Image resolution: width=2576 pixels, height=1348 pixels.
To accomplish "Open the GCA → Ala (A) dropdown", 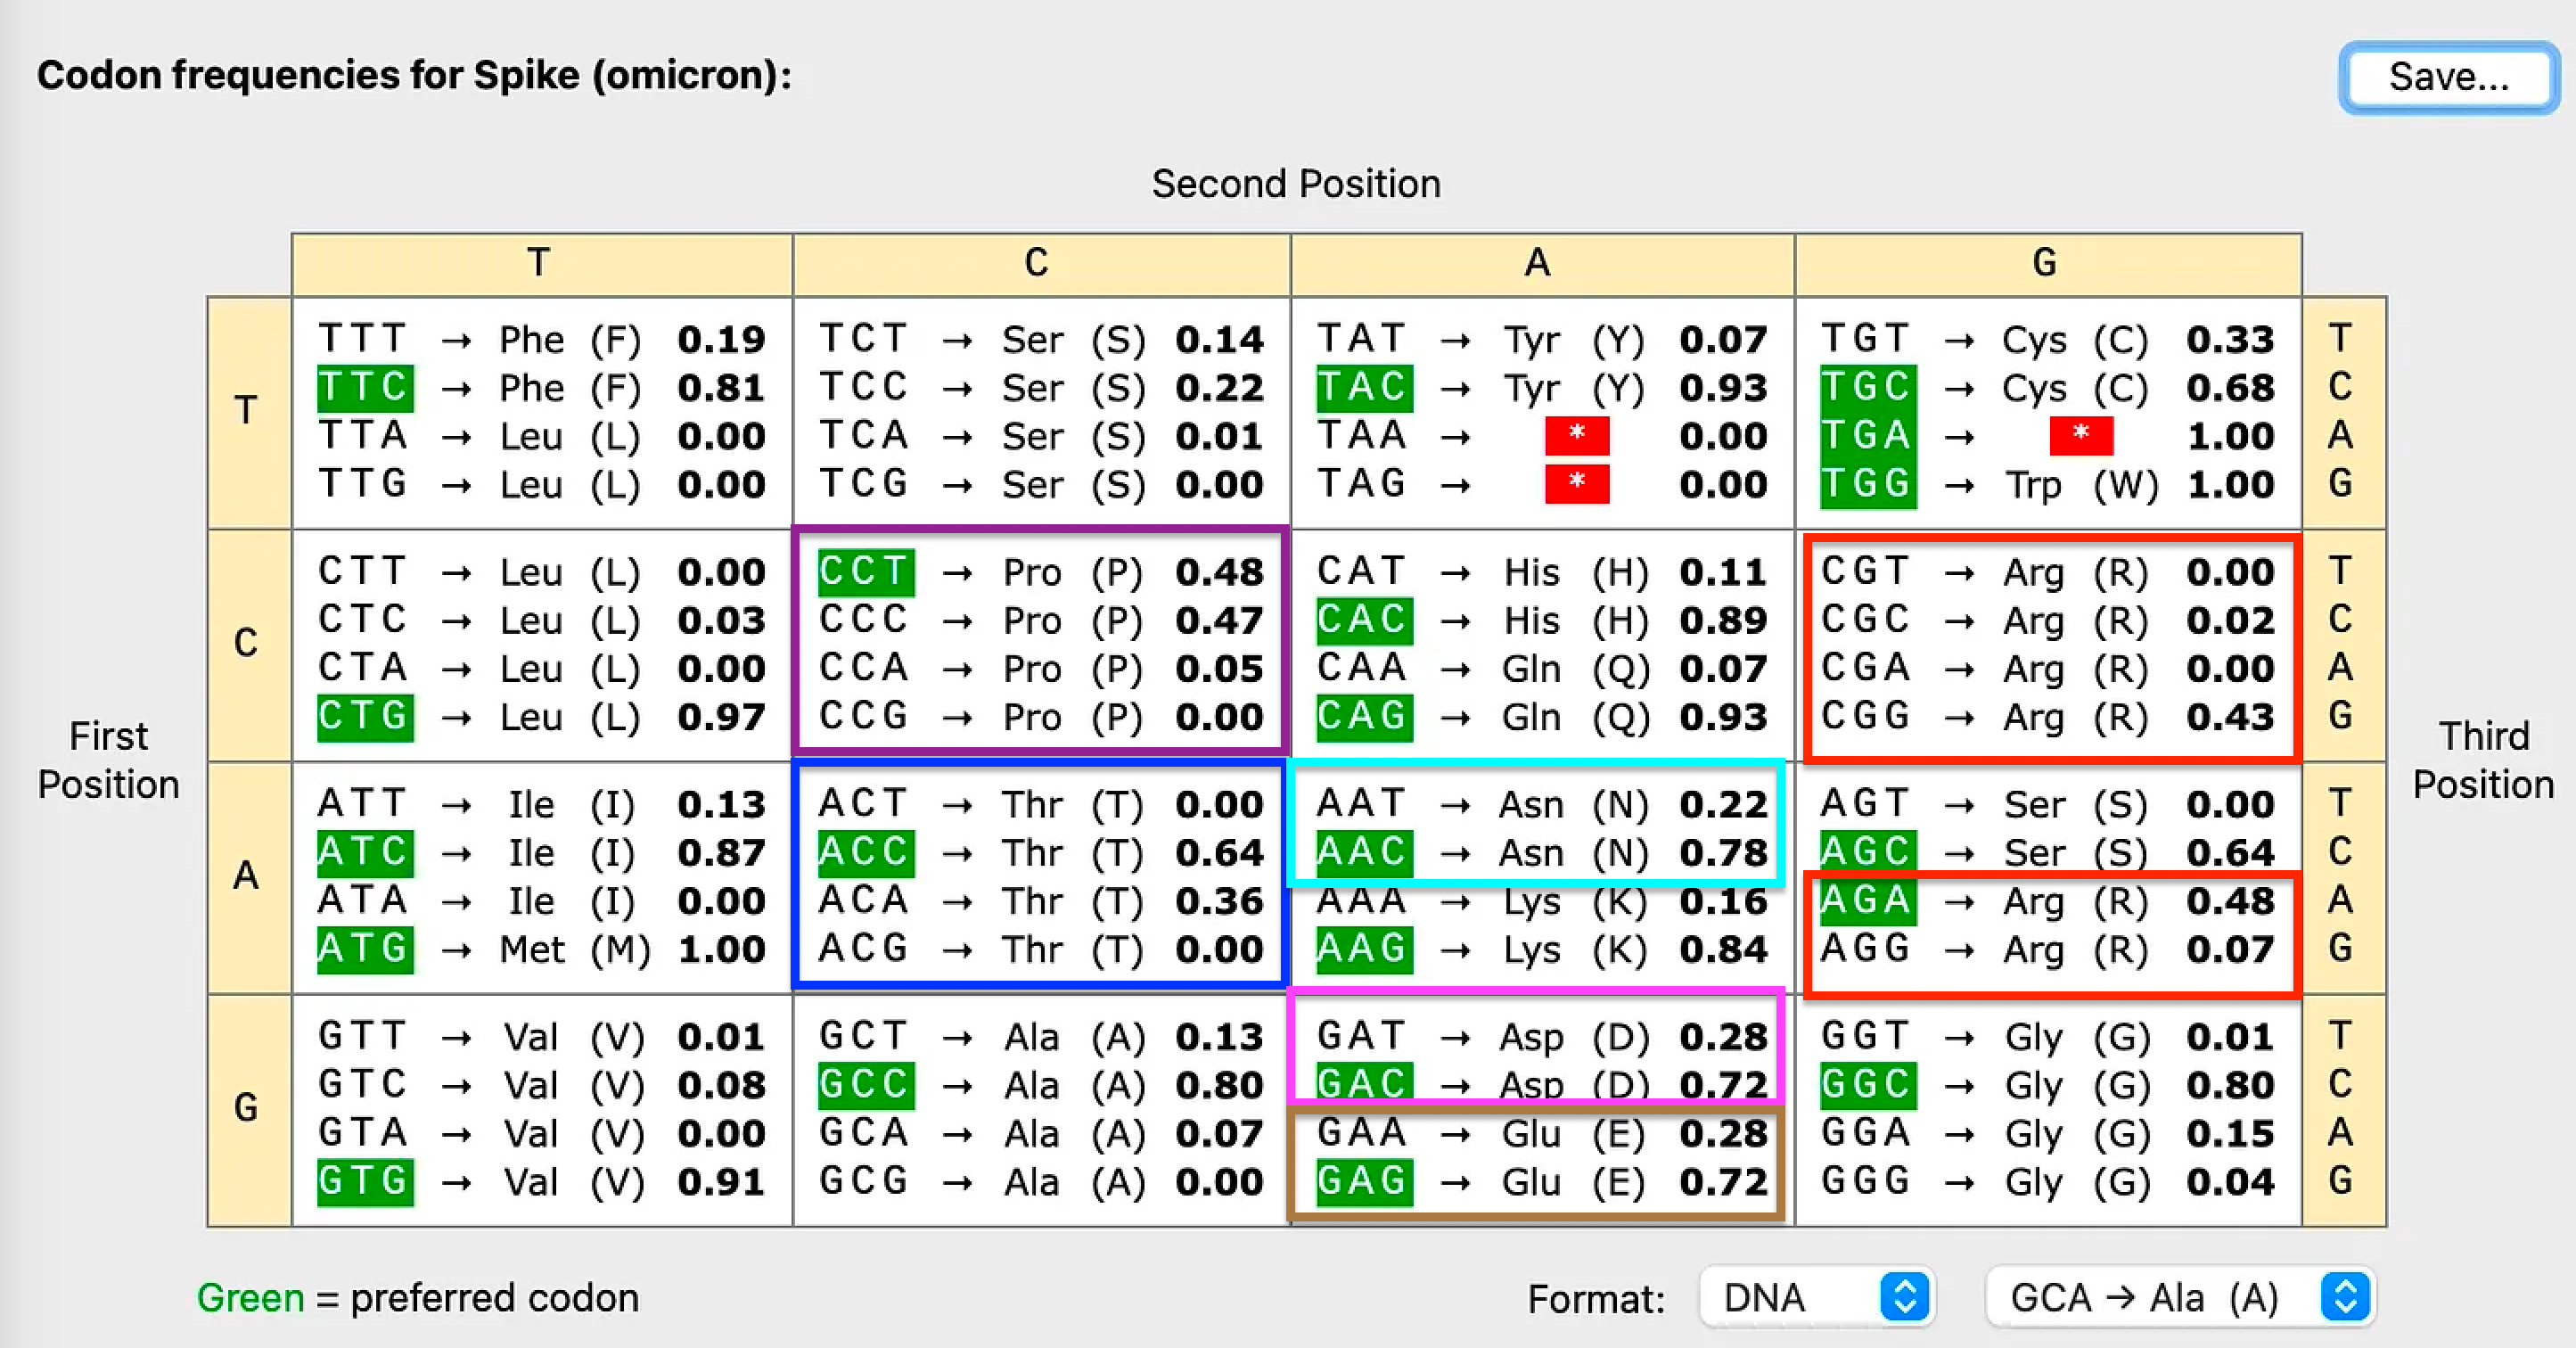I will 2160,1298.
